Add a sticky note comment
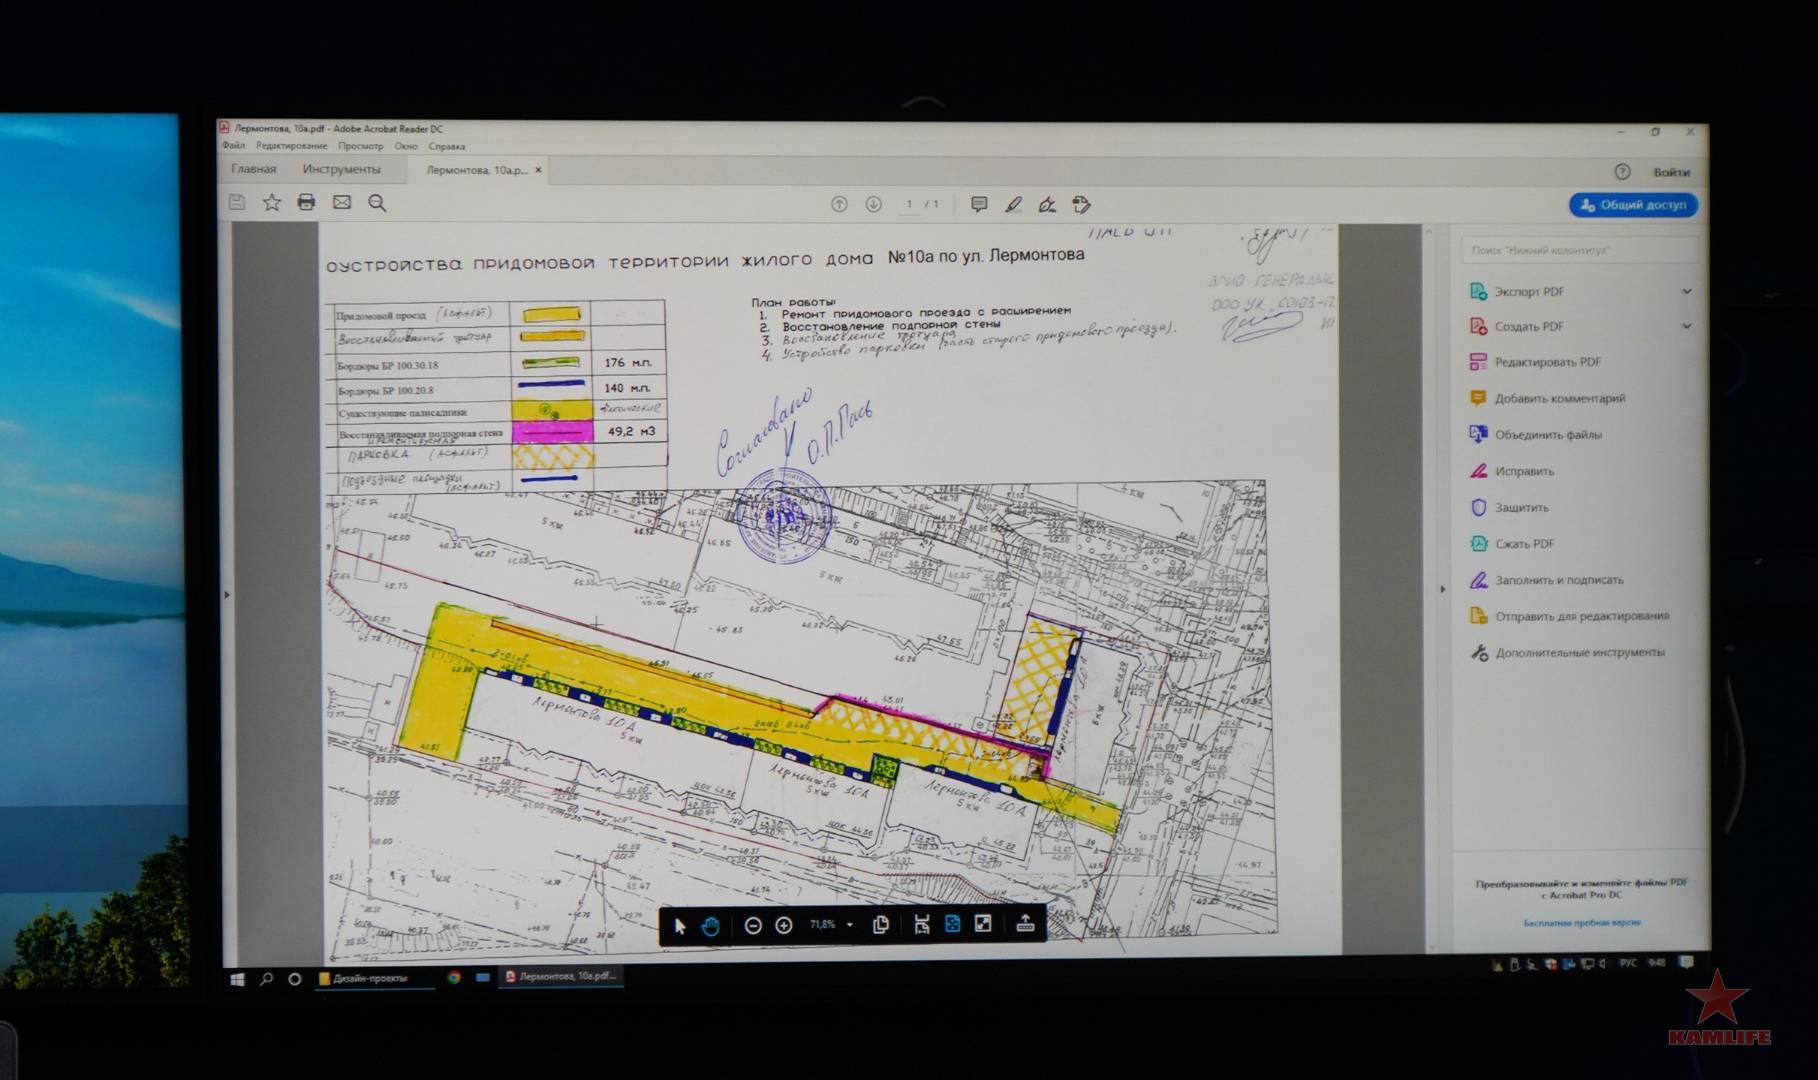The width and height of the screenshot is (1818, 1080). pos(979,204)
